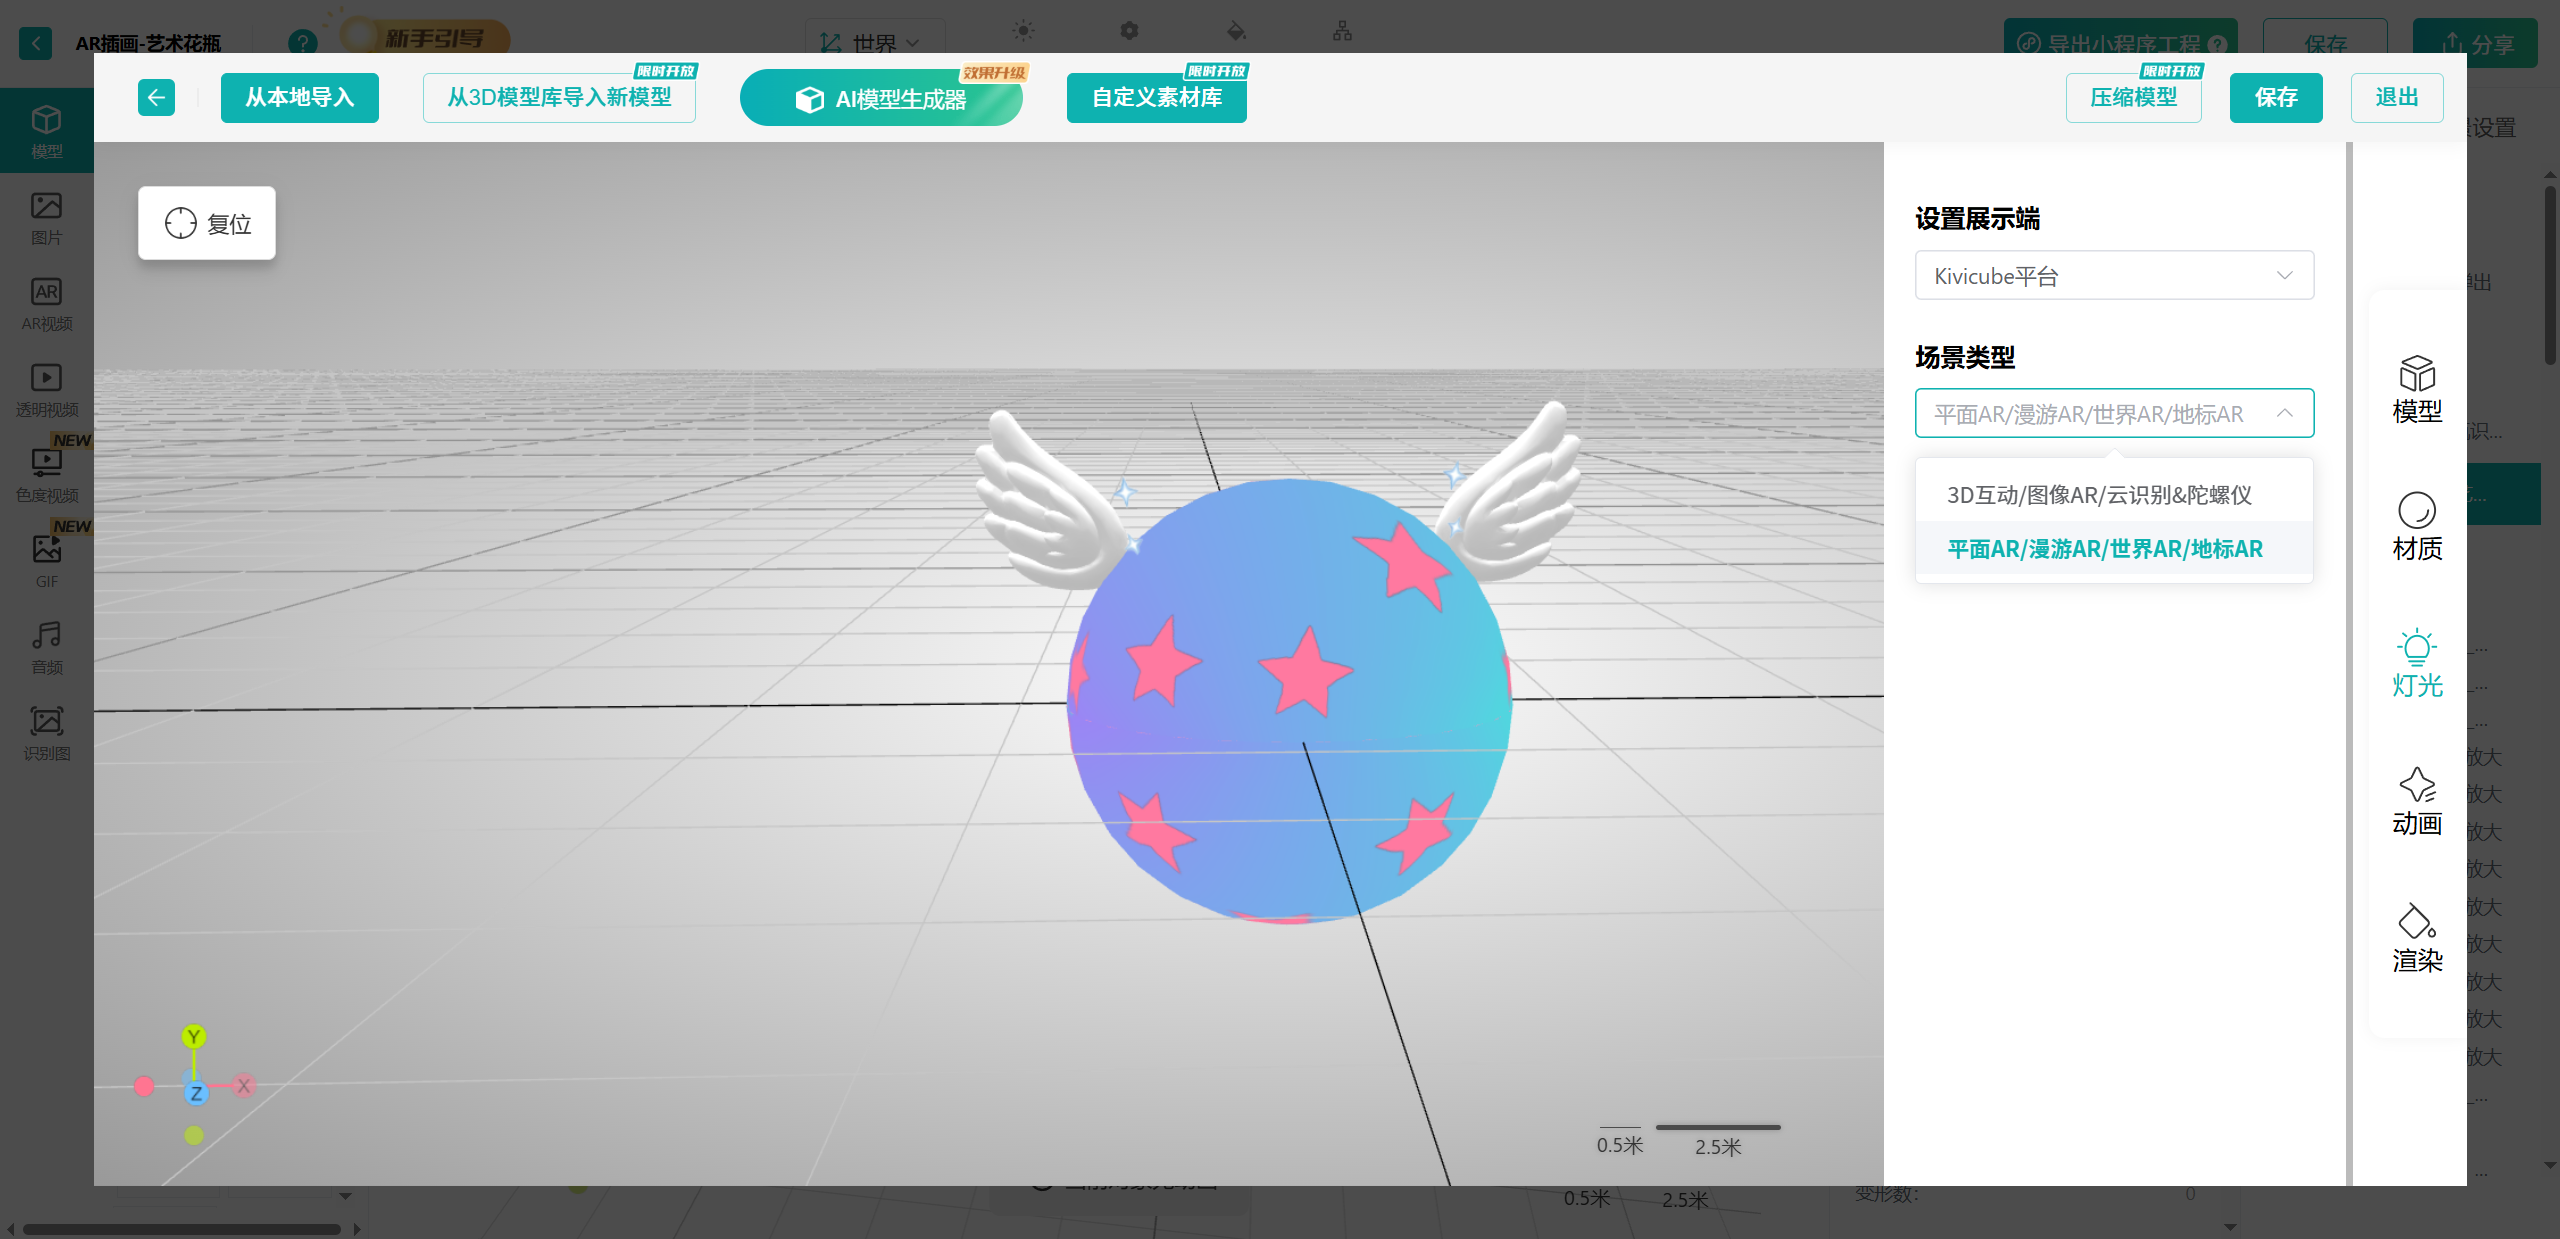Click 从本地导入 button
2560x1239 pixels.
point(299,98)
